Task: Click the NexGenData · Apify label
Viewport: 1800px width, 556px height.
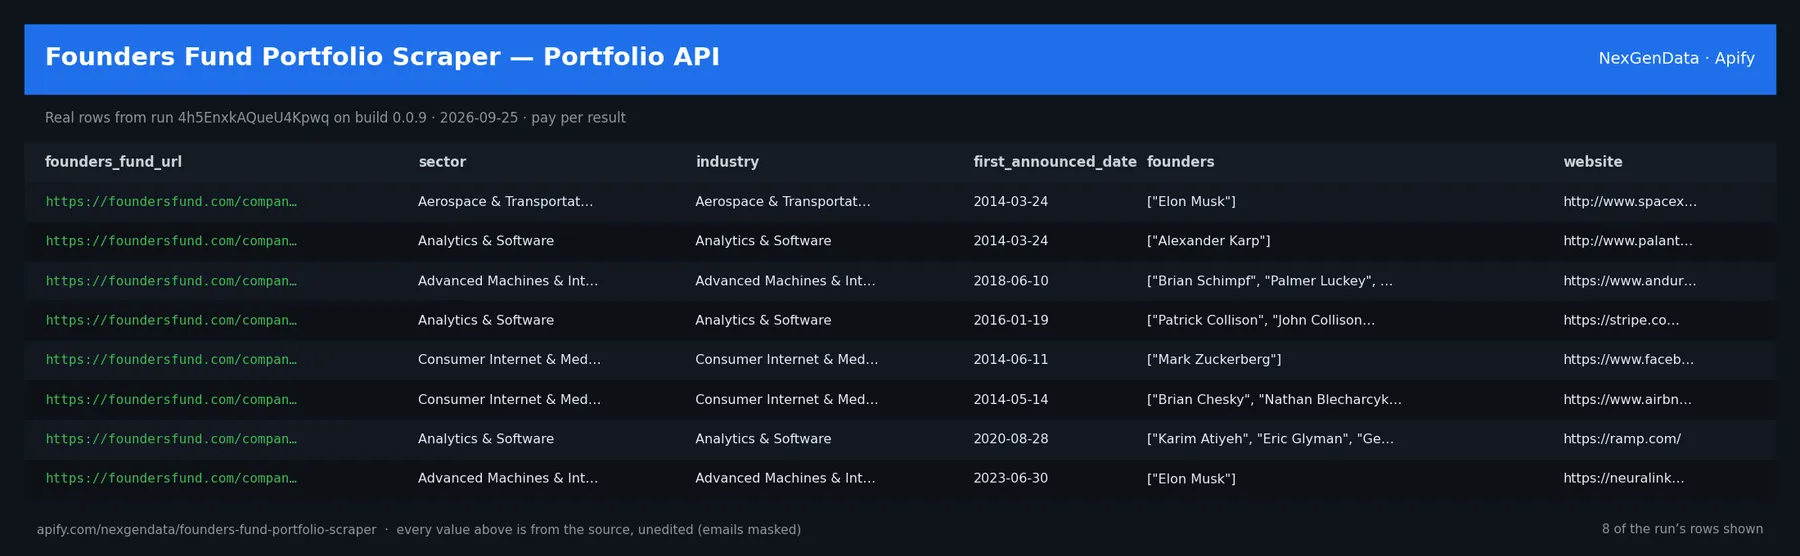Action: 1676,58
